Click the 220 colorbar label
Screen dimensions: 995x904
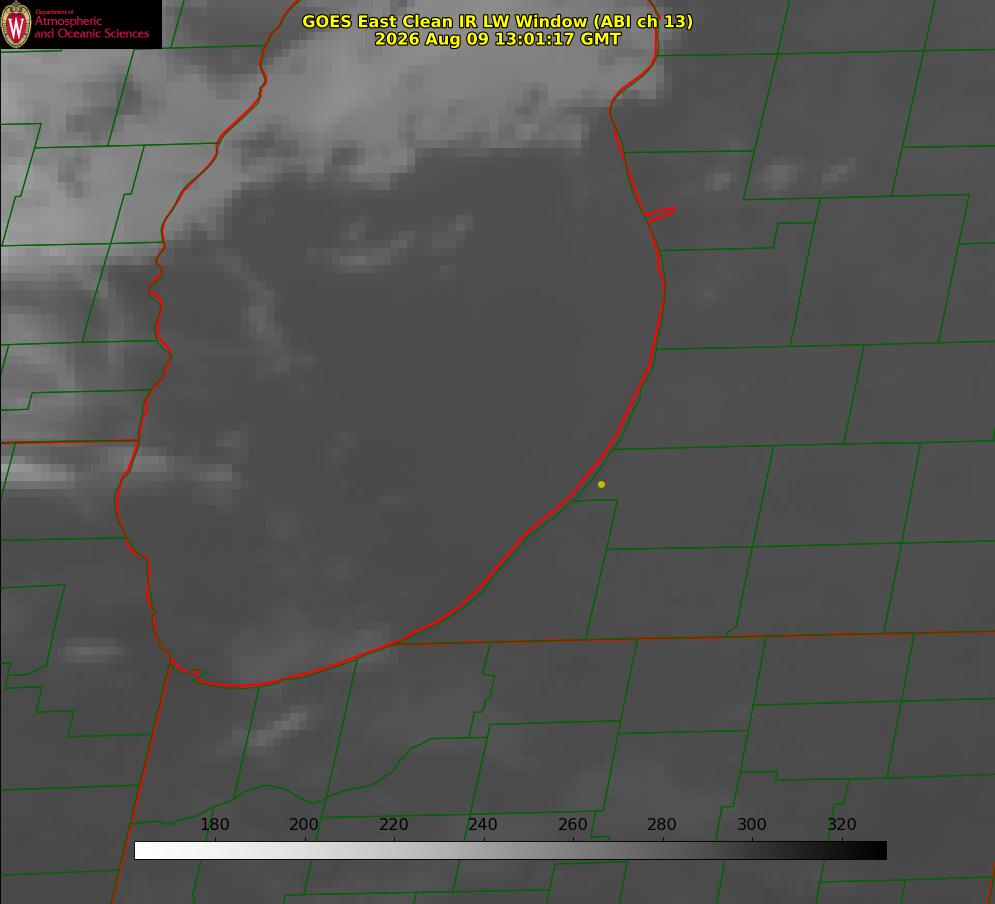pos(393,824)
